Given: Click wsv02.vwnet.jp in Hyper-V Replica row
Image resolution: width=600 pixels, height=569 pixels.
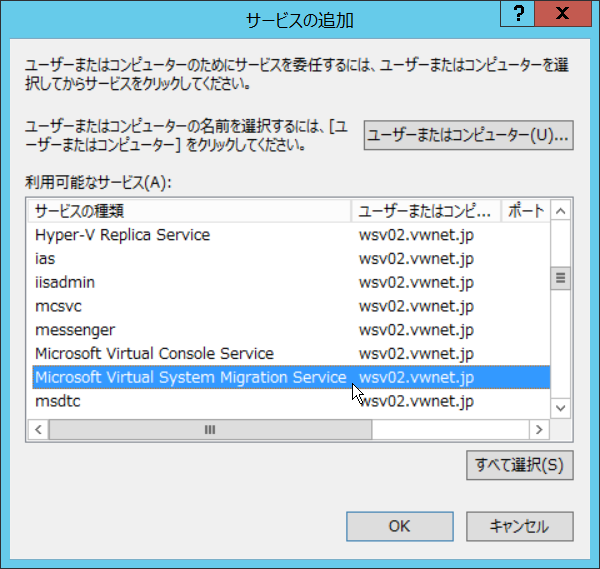Looking at the screenshot, I should [416, 235].
